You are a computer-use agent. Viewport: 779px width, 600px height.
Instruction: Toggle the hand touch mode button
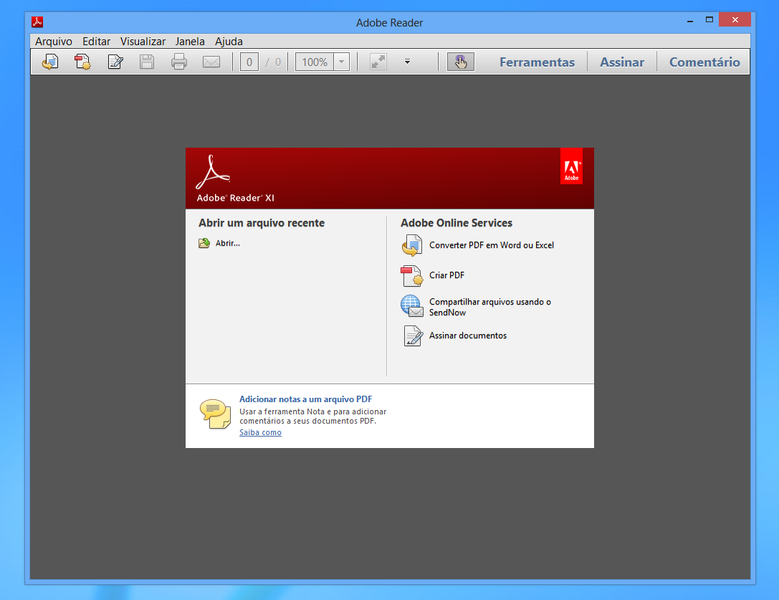coord(460,62)
